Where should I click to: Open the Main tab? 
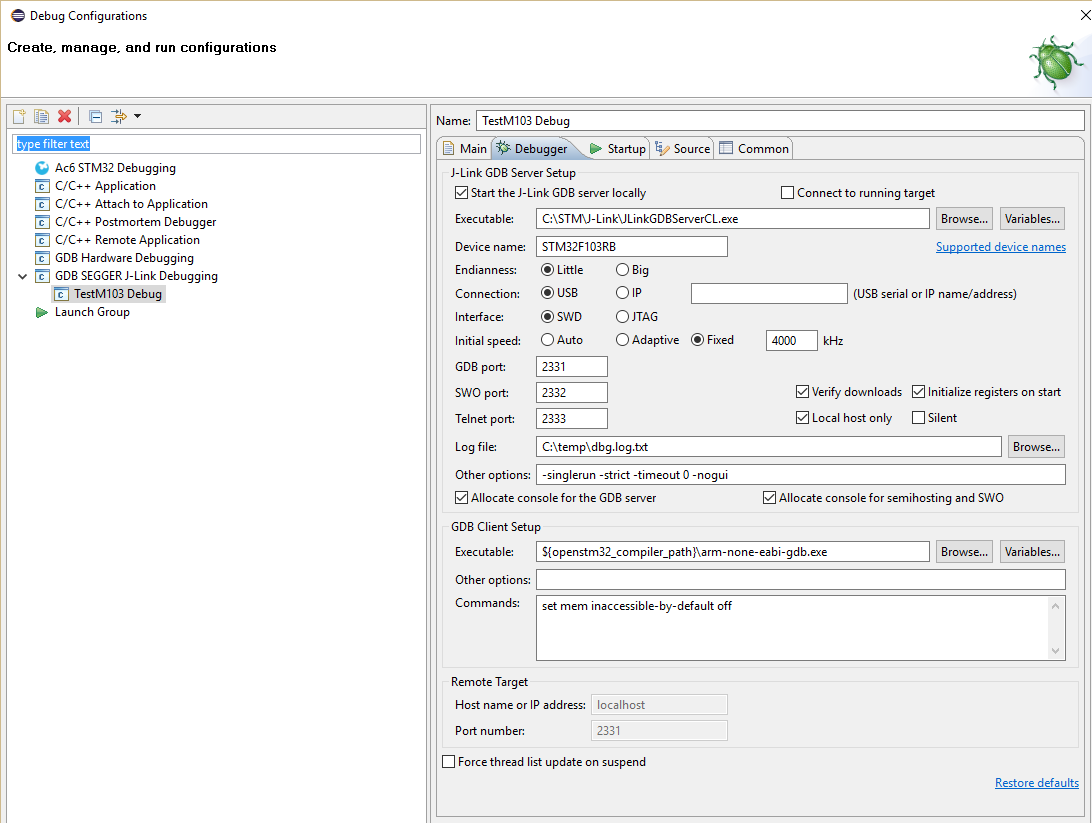pyautogui.click(x=465, y=148)
